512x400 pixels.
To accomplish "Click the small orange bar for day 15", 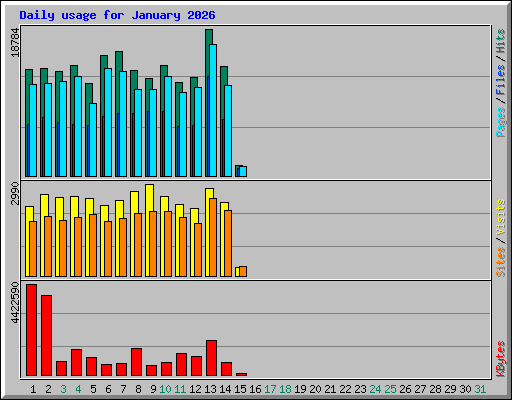I will (x=243, y=271).
